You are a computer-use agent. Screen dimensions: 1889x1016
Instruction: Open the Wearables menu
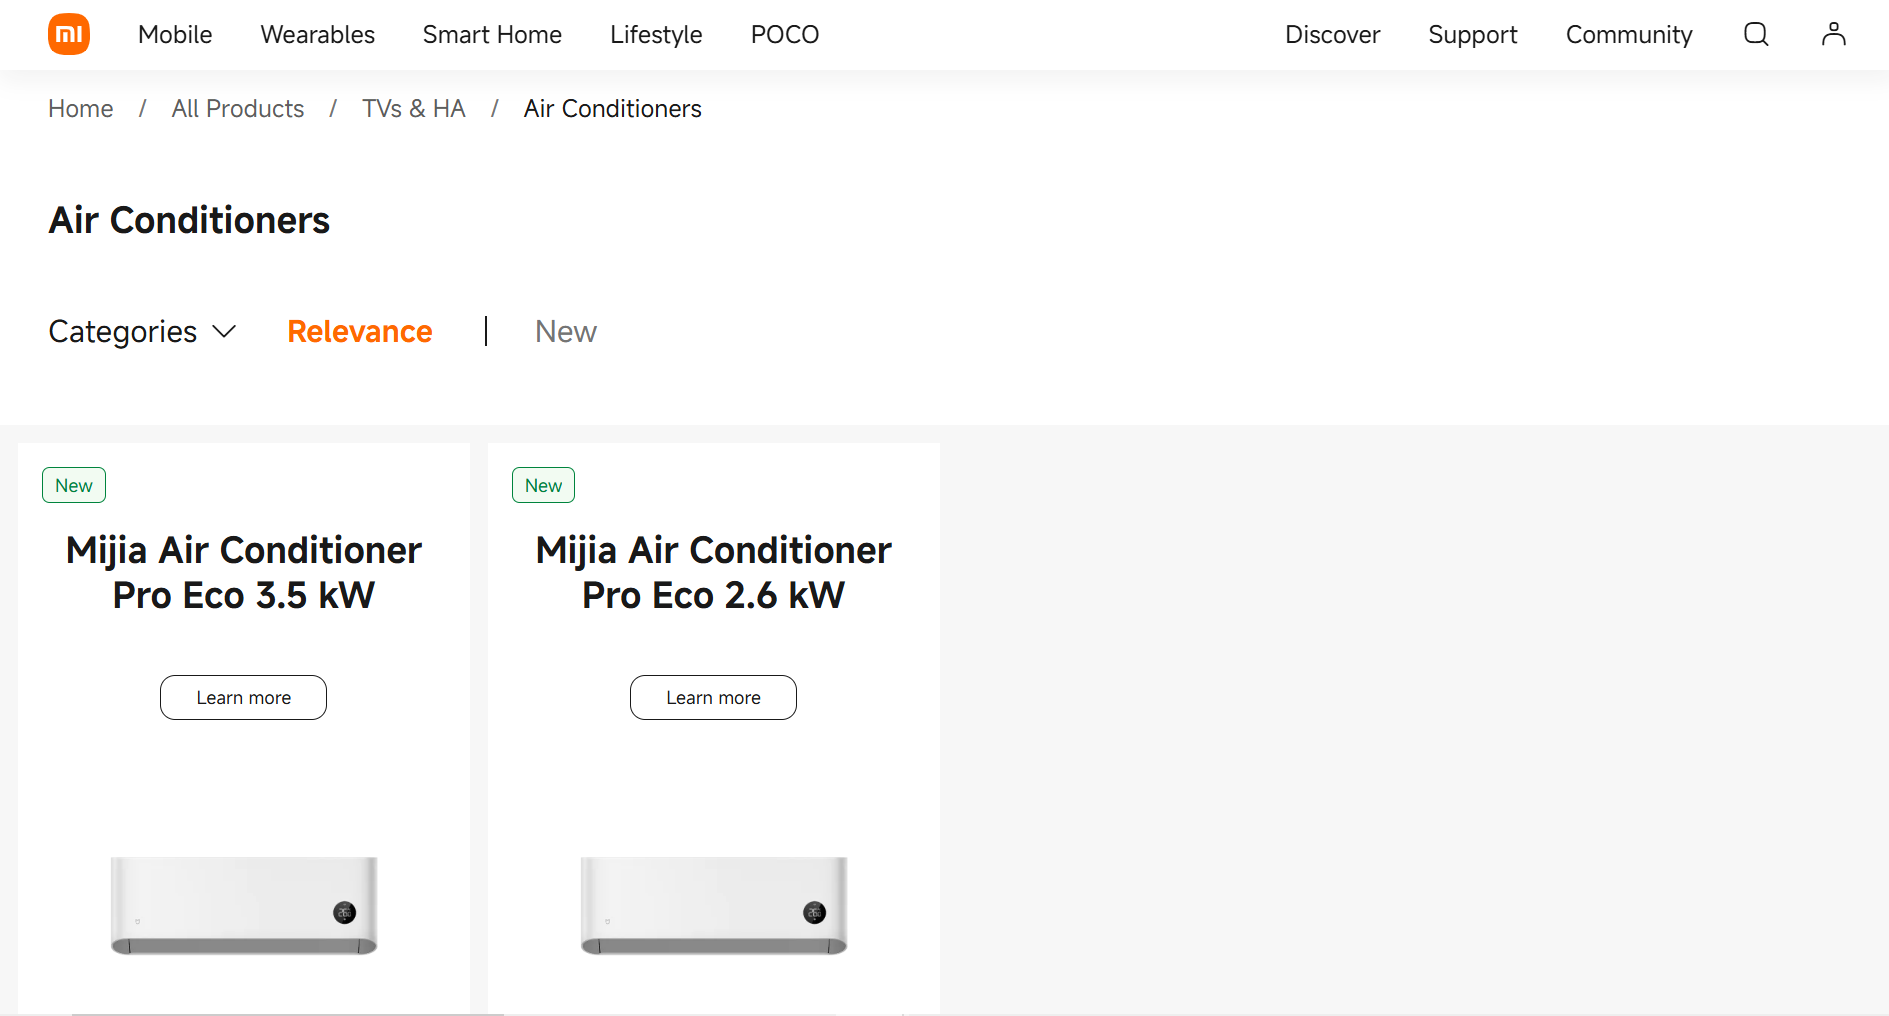(318, 35)
